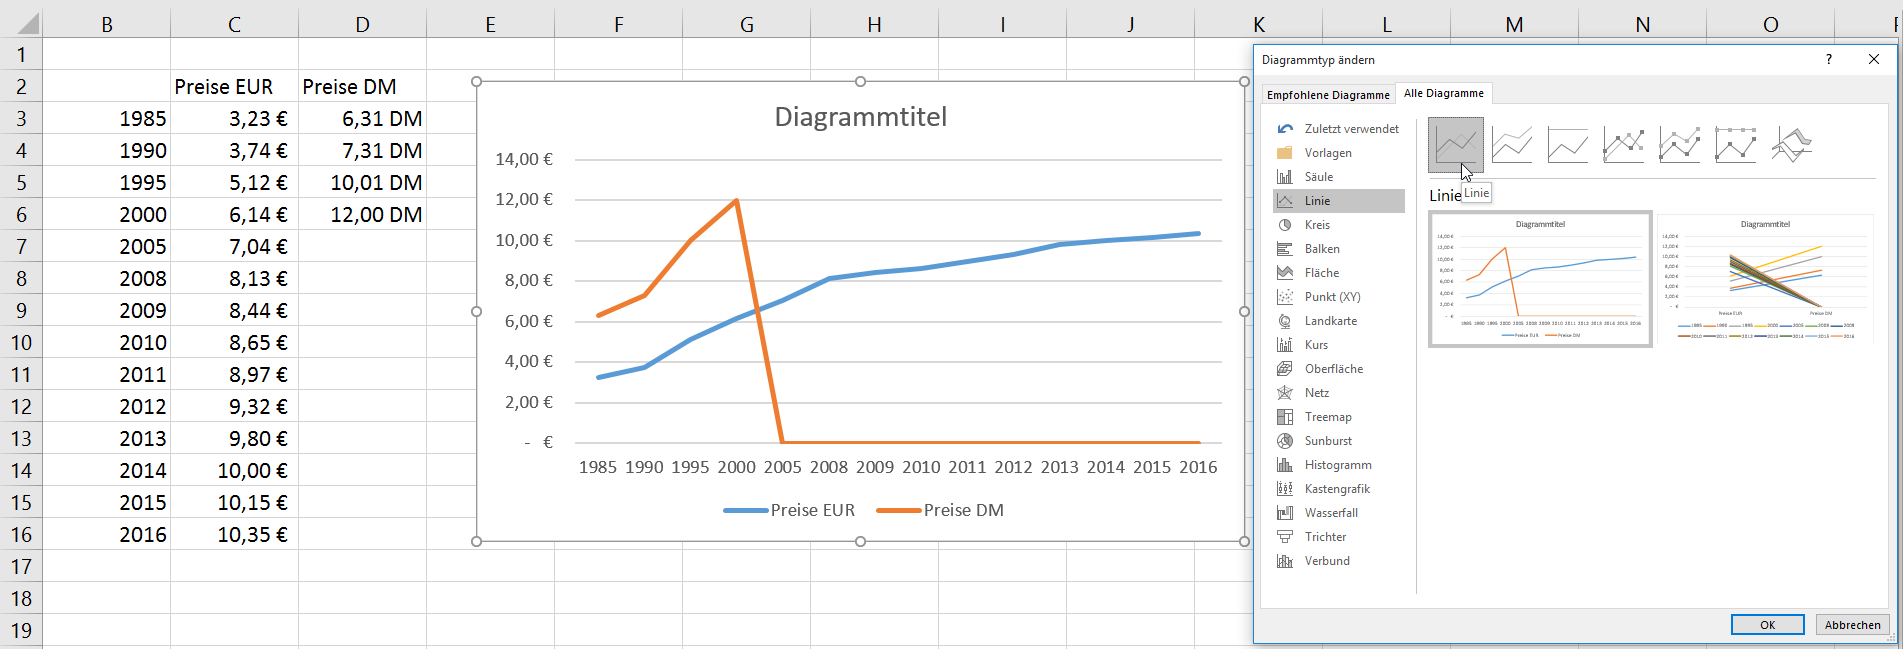Select Säule chart type in list
This screenshot has height=649, width=1903.
pyautogui.click(x=1318, y=177)
